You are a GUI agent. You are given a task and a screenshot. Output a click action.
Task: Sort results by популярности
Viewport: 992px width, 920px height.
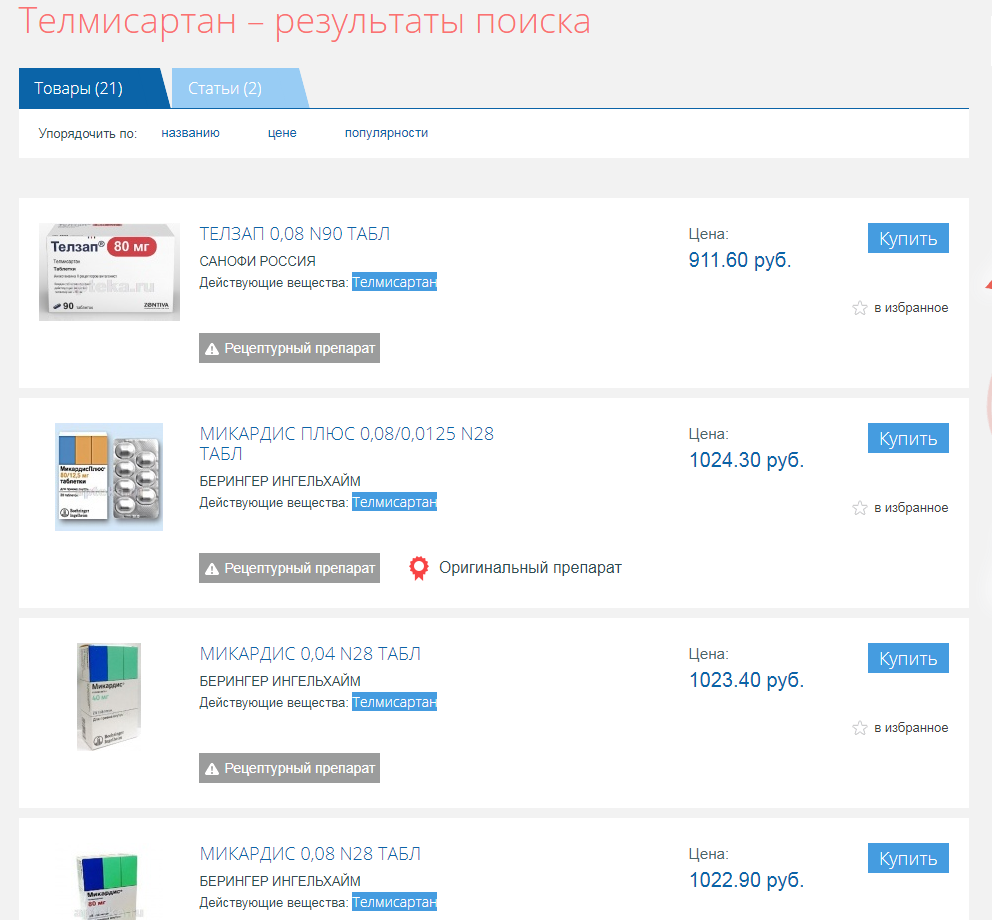point(386,132)
